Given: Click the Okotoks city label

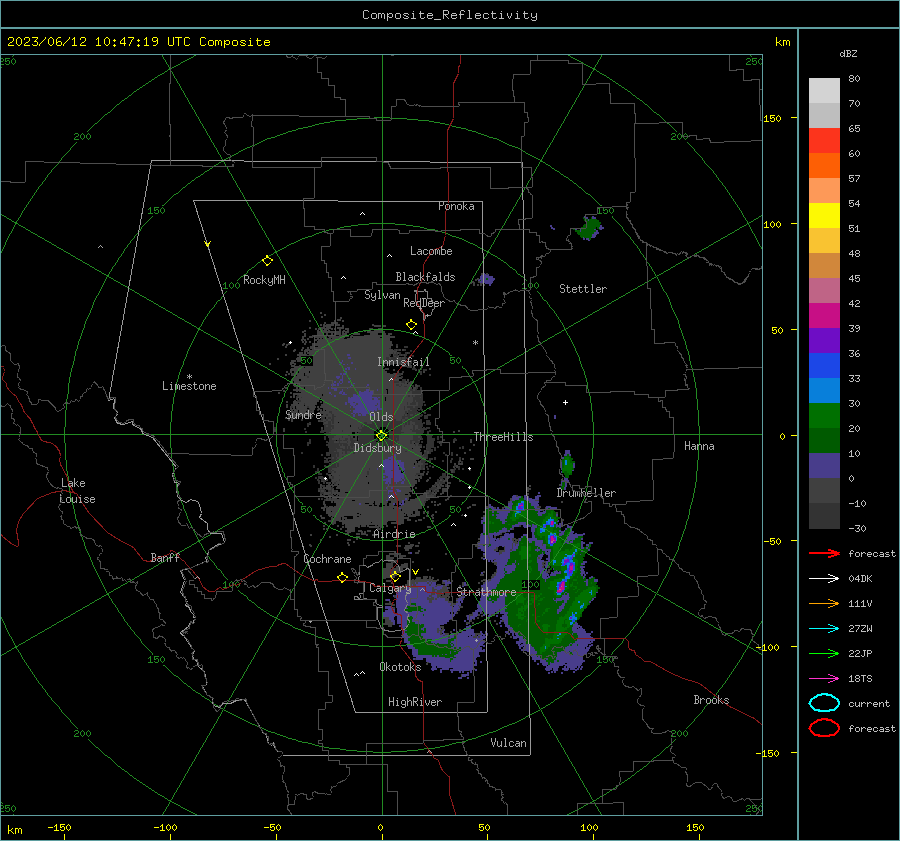Looking at the screenshot, I should pos(400,667).
